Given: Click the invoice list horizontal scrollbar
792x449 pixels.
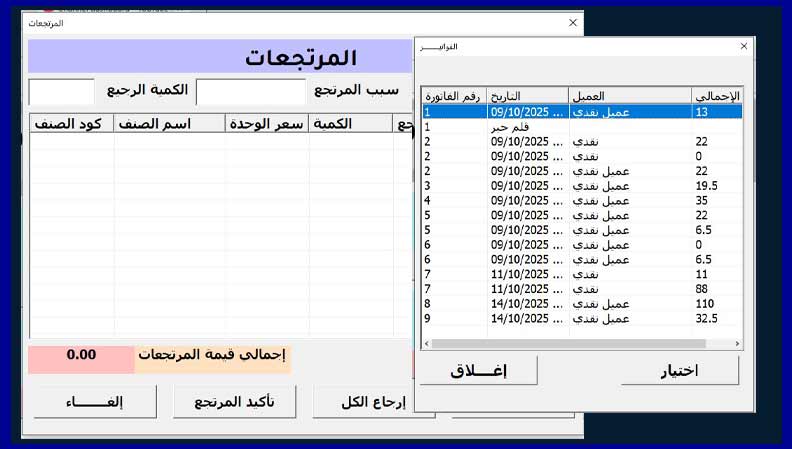Looking at the screenshot, I should click(x=580, y=344).
